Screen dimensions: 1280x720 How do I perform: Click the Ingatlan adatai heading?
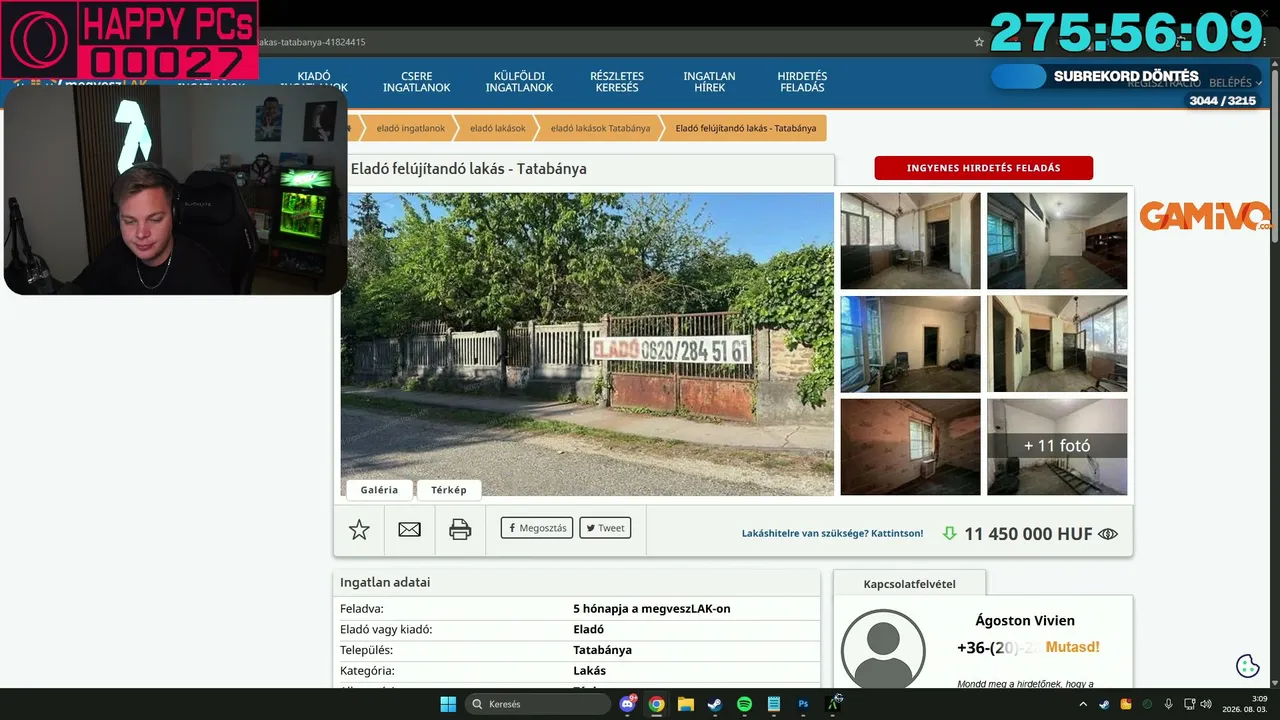(385, 582)
